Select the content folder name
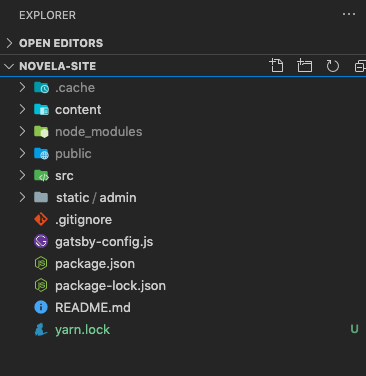Image resolution: width=366 pixels, height=376 pixels. (x=78, y=110)
